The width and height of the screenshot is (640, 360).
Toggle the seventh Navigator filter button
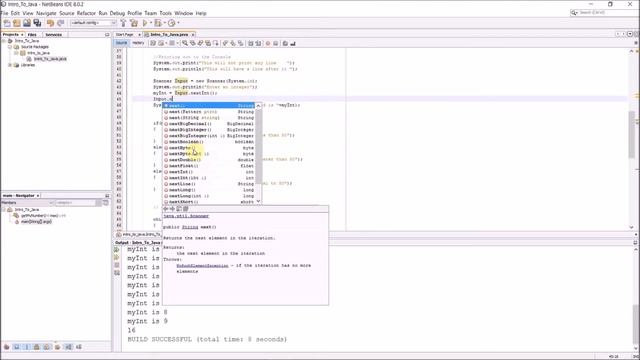point(68,347)
